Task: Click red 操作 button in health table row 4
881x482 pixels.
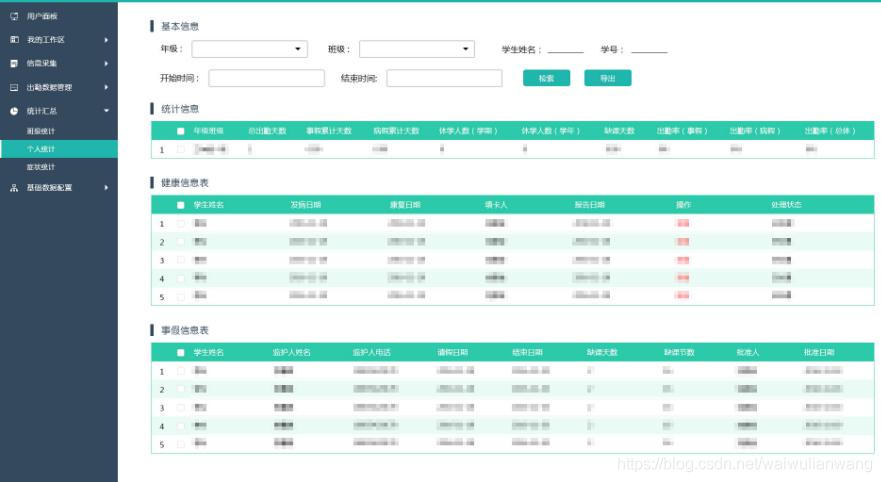Action: (683, 278)
